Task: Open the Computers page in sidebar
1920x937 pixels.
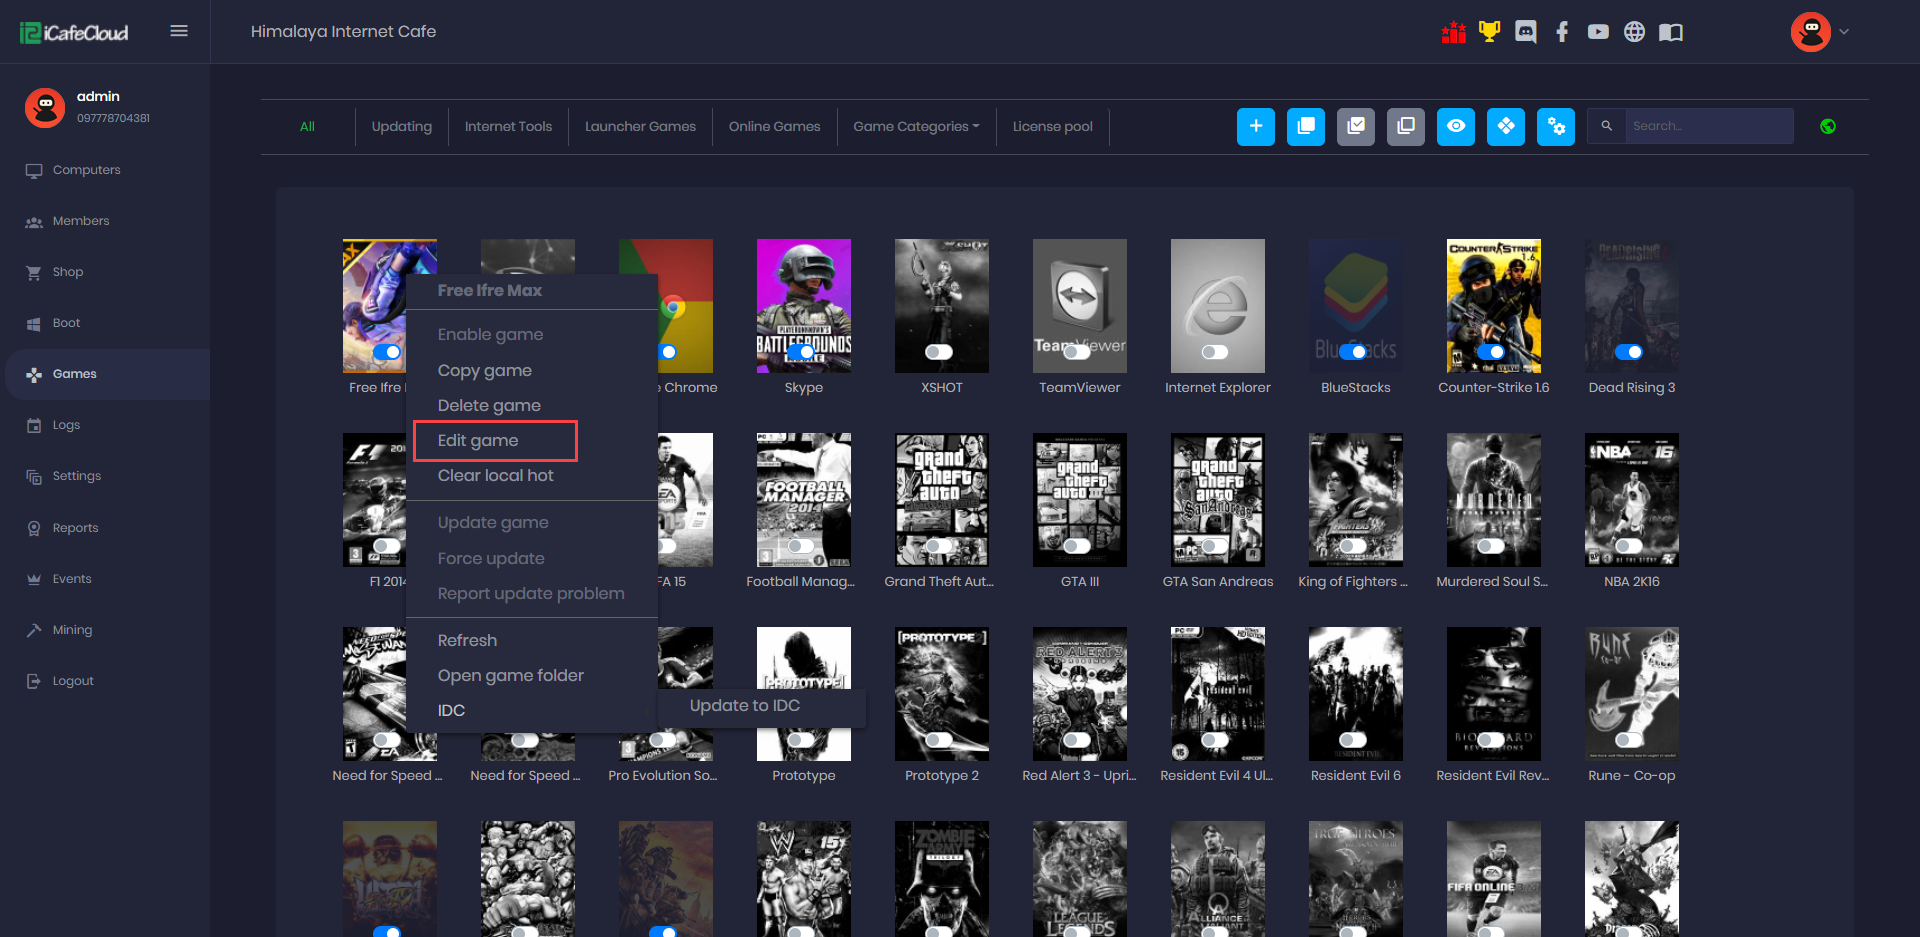Action: click(86, 170)
